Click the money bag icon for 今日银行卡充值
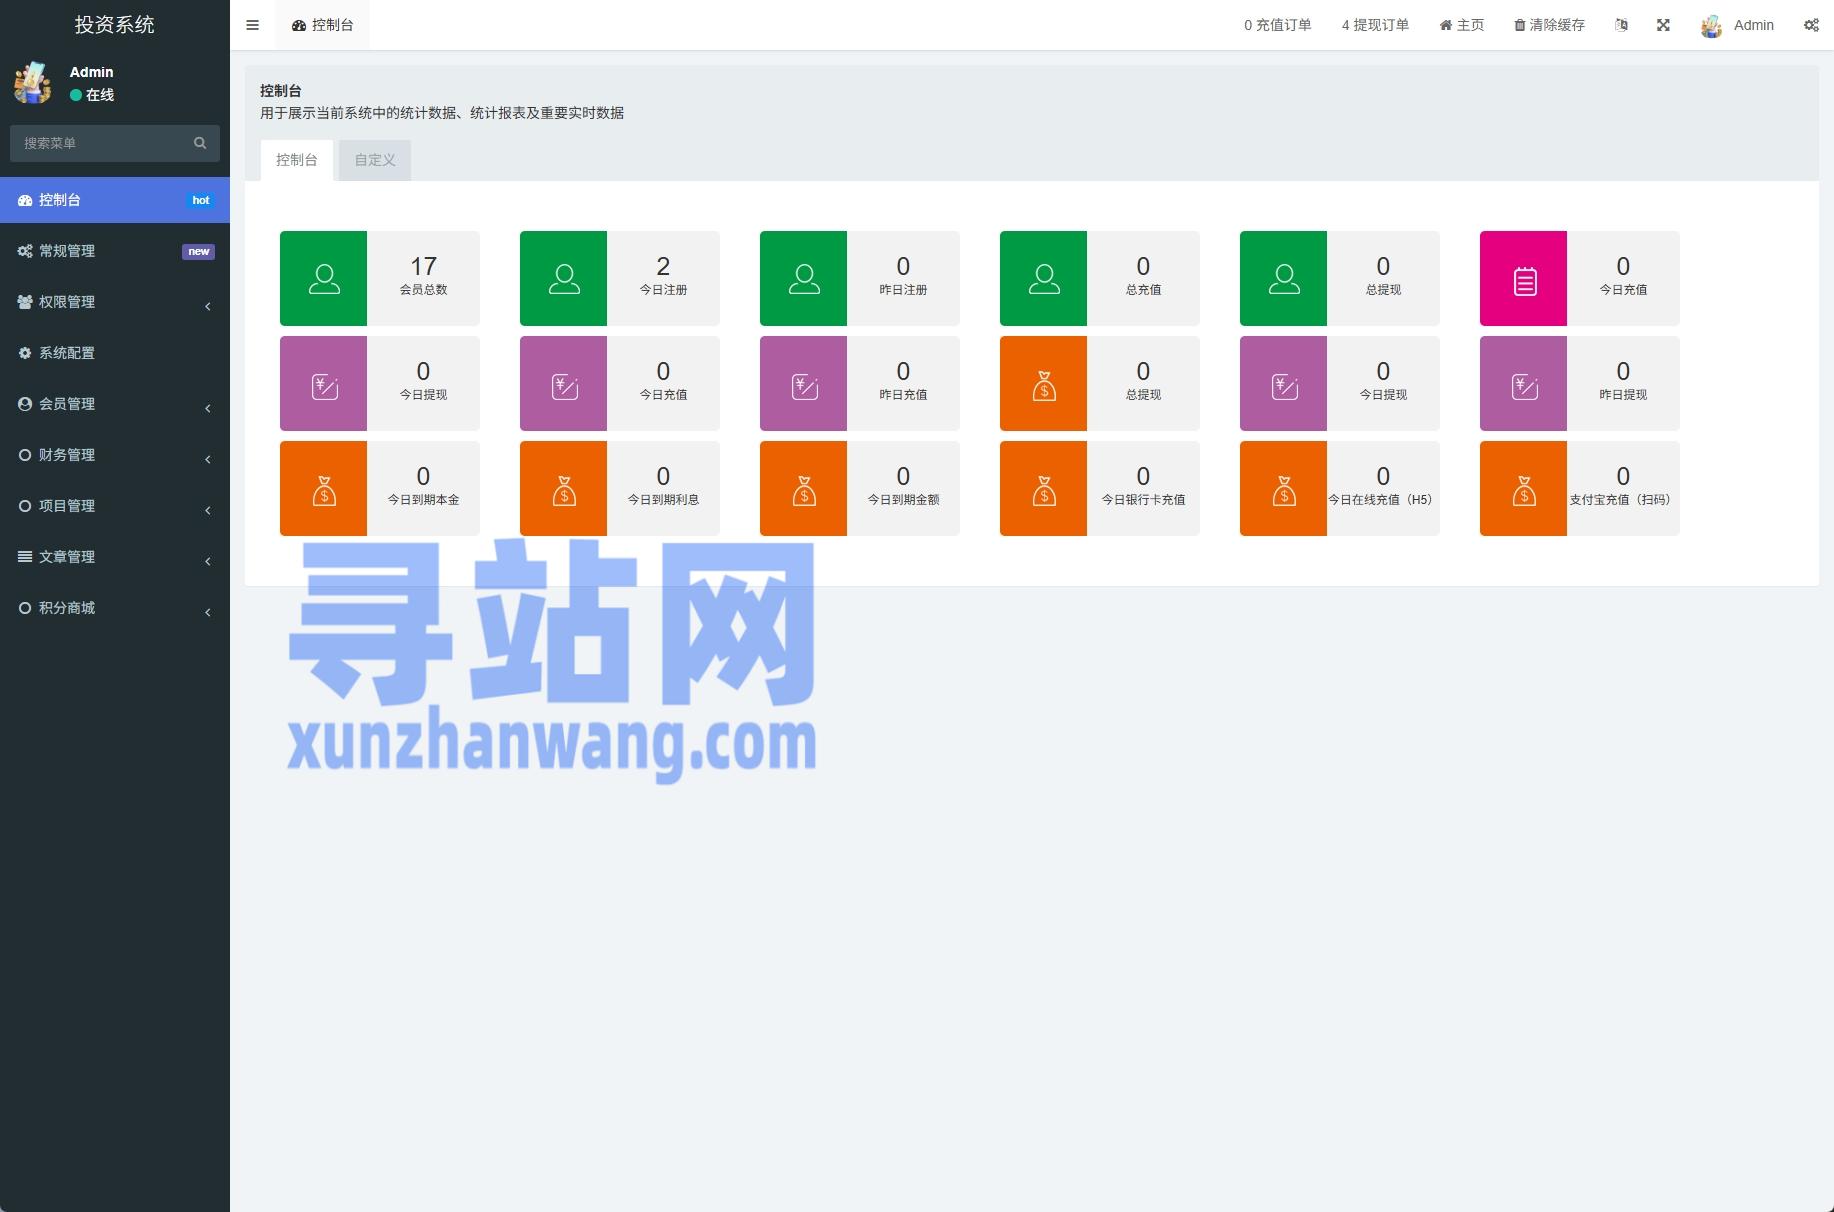Screen dimensions: 1834x1212 click(1043, 488)
